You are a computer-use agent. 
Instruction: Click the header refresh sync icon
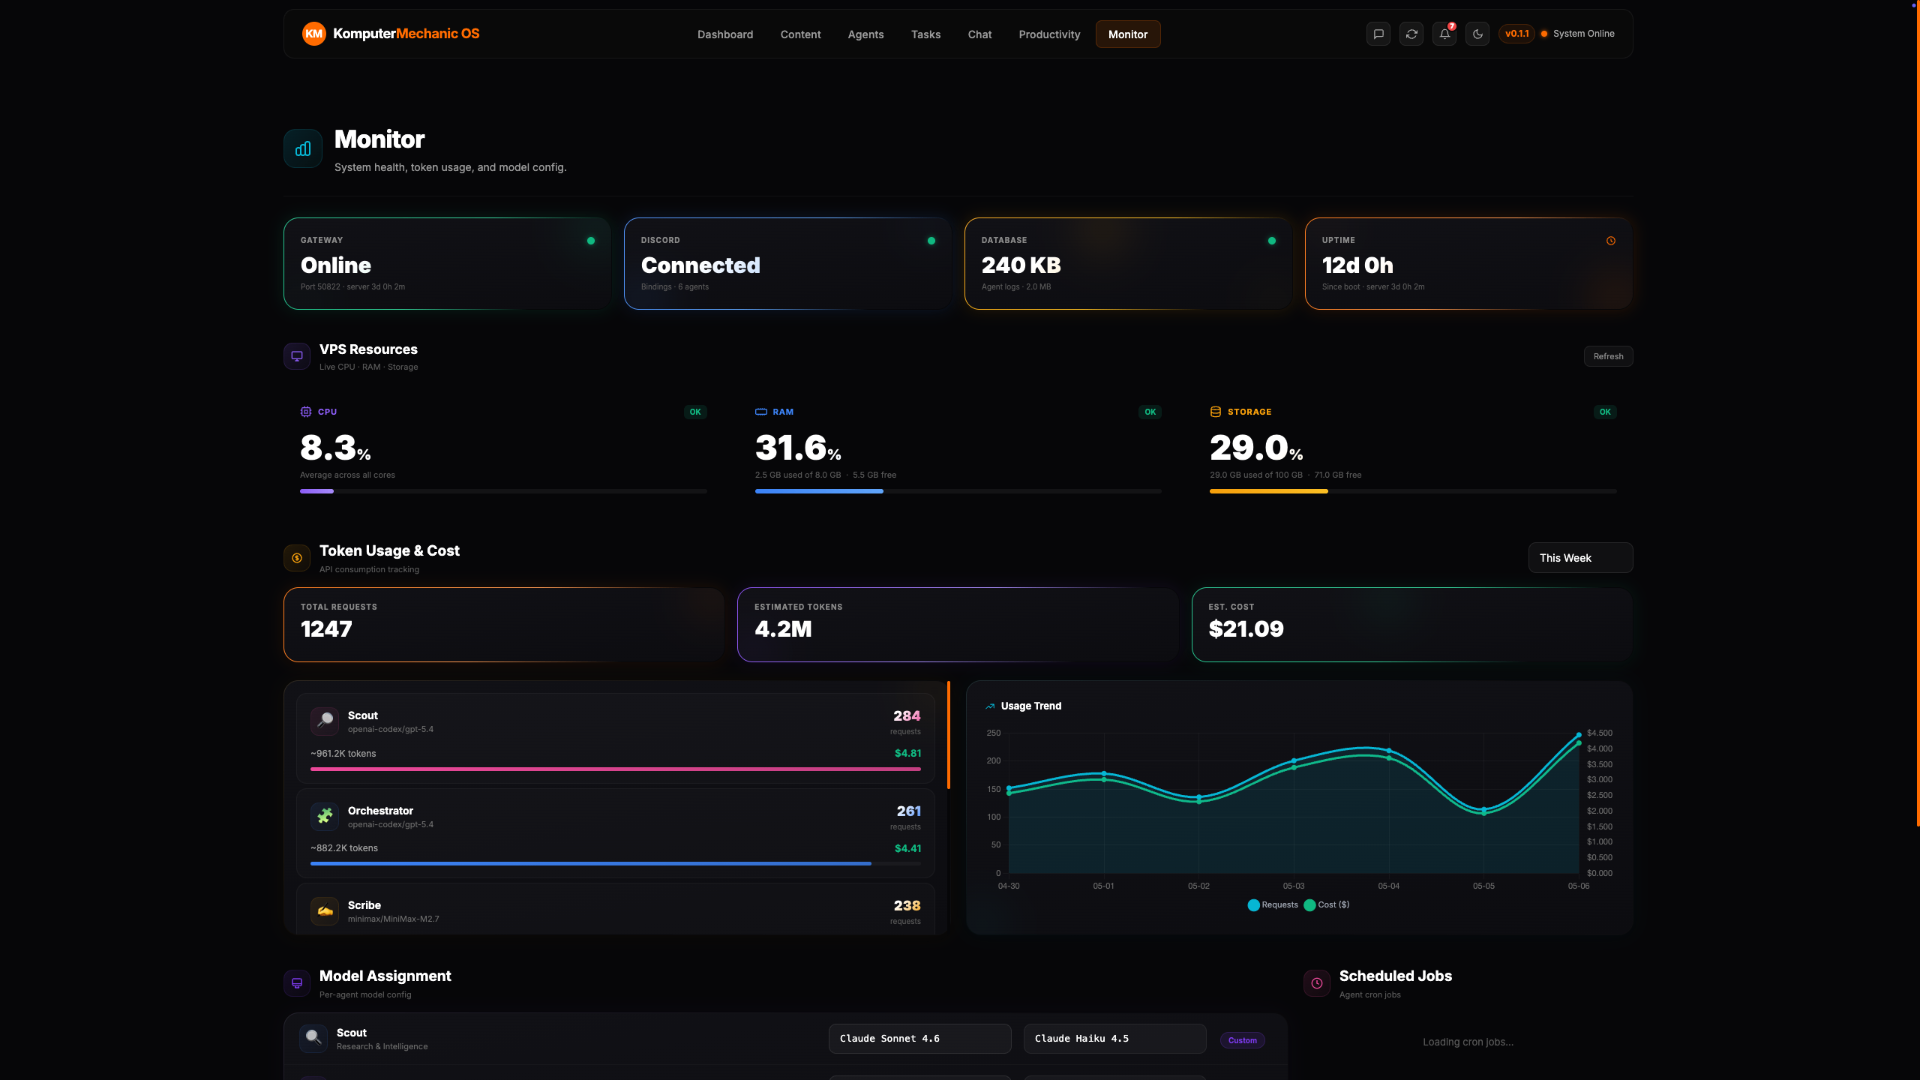[1411, 34]
